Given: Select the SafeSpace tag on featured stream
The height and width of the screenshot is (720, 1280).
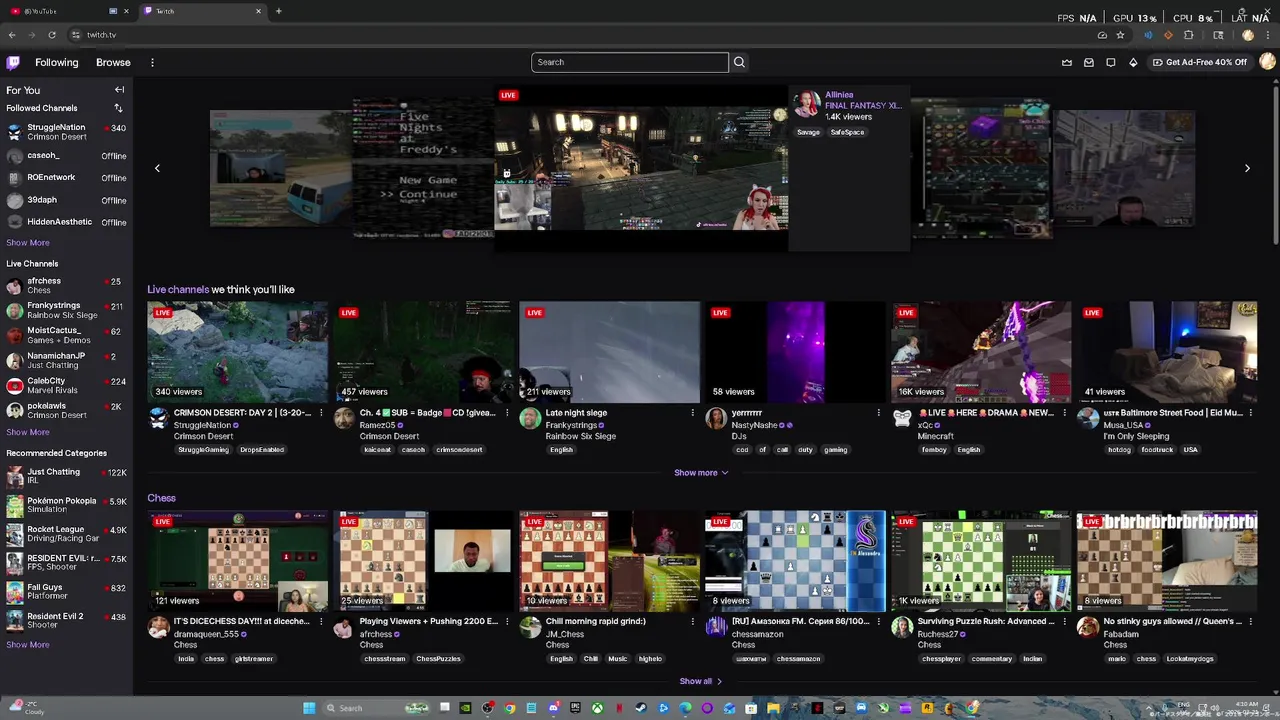Looking at the screenshot, I should (x=847, y=132).
